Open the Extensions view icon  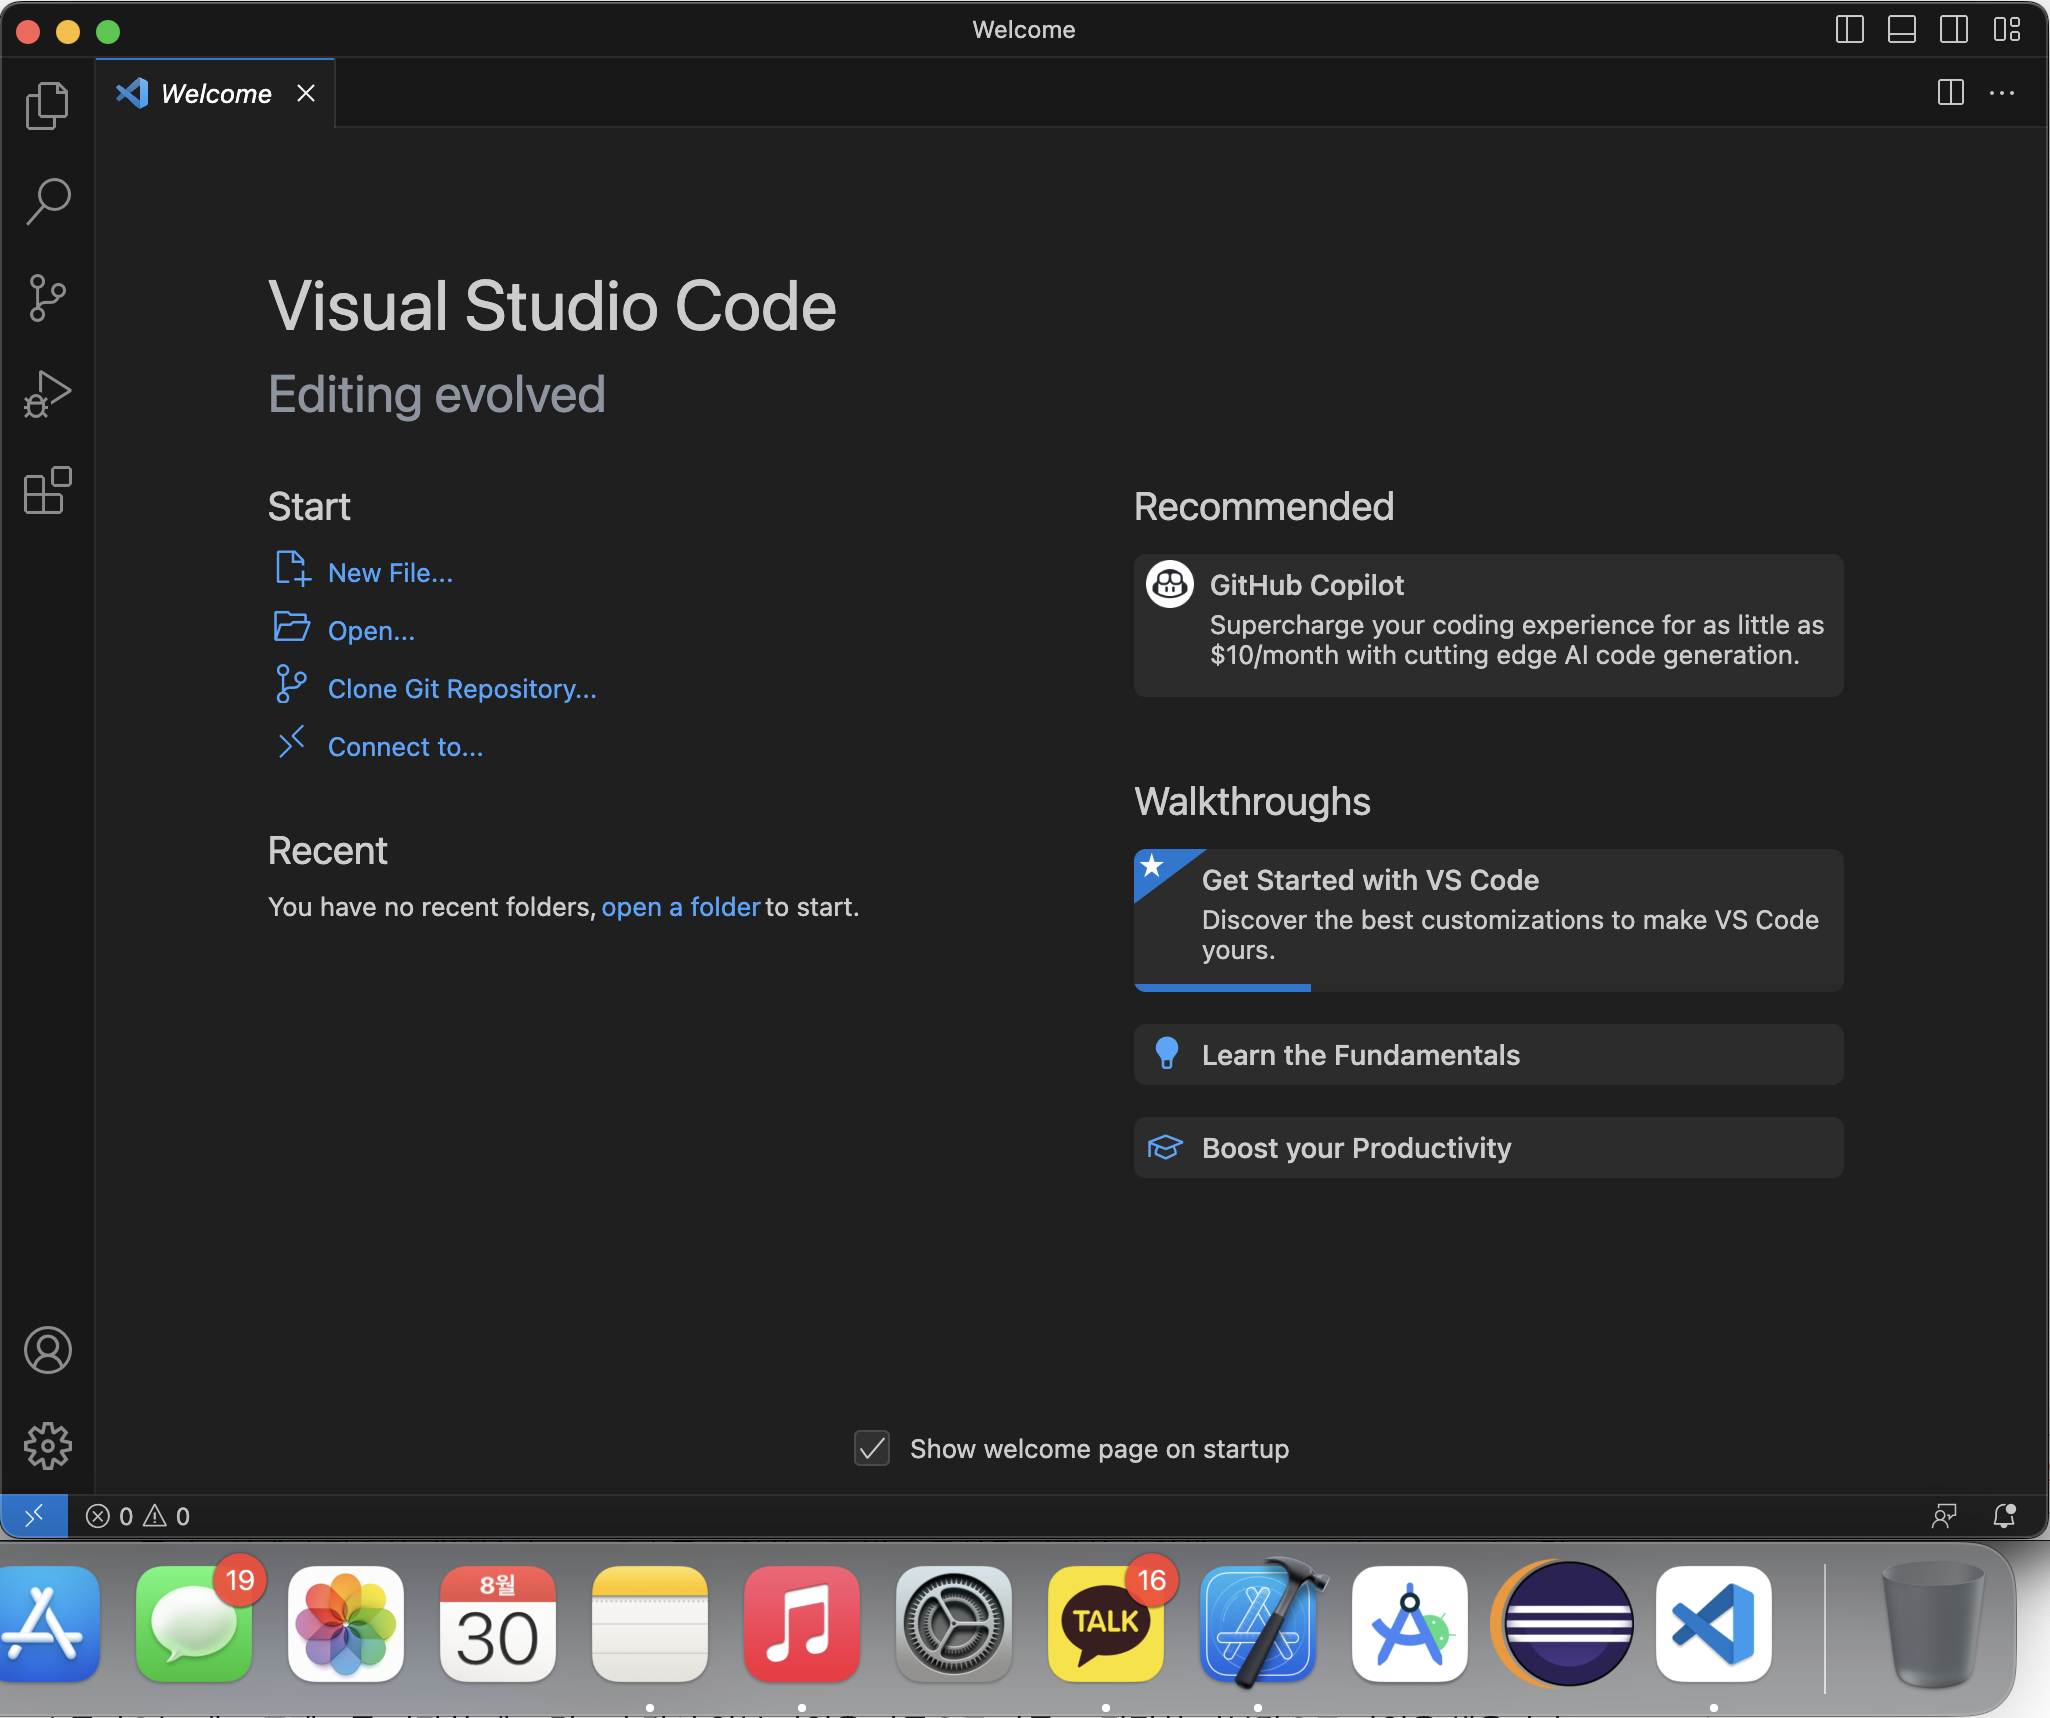tap(47, 491)
